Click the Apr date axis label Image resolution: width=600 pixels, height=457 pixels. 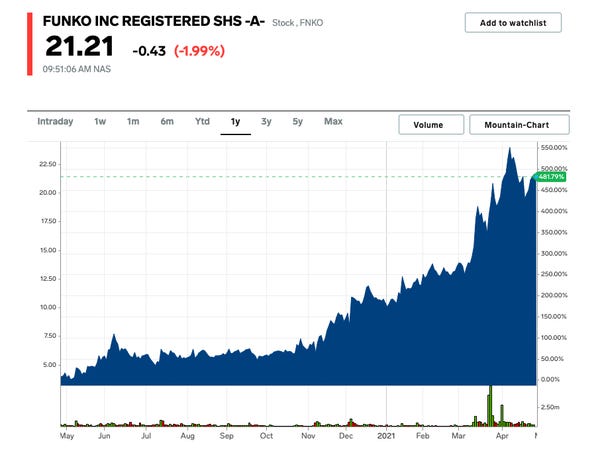(502, 436)
